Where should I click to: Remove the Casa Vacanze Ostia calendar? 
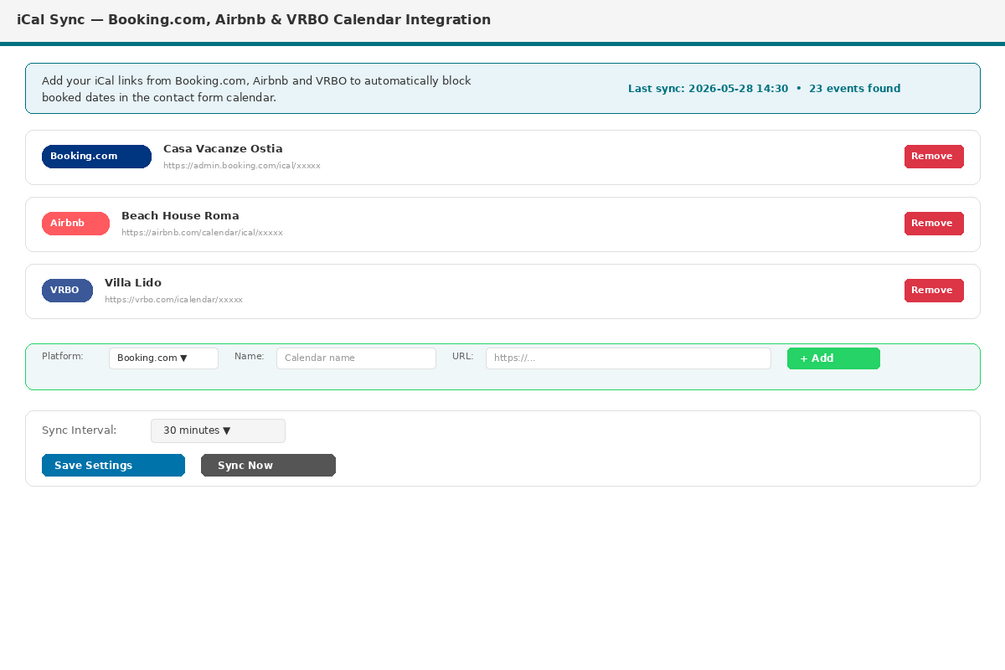tap(934, 156)
